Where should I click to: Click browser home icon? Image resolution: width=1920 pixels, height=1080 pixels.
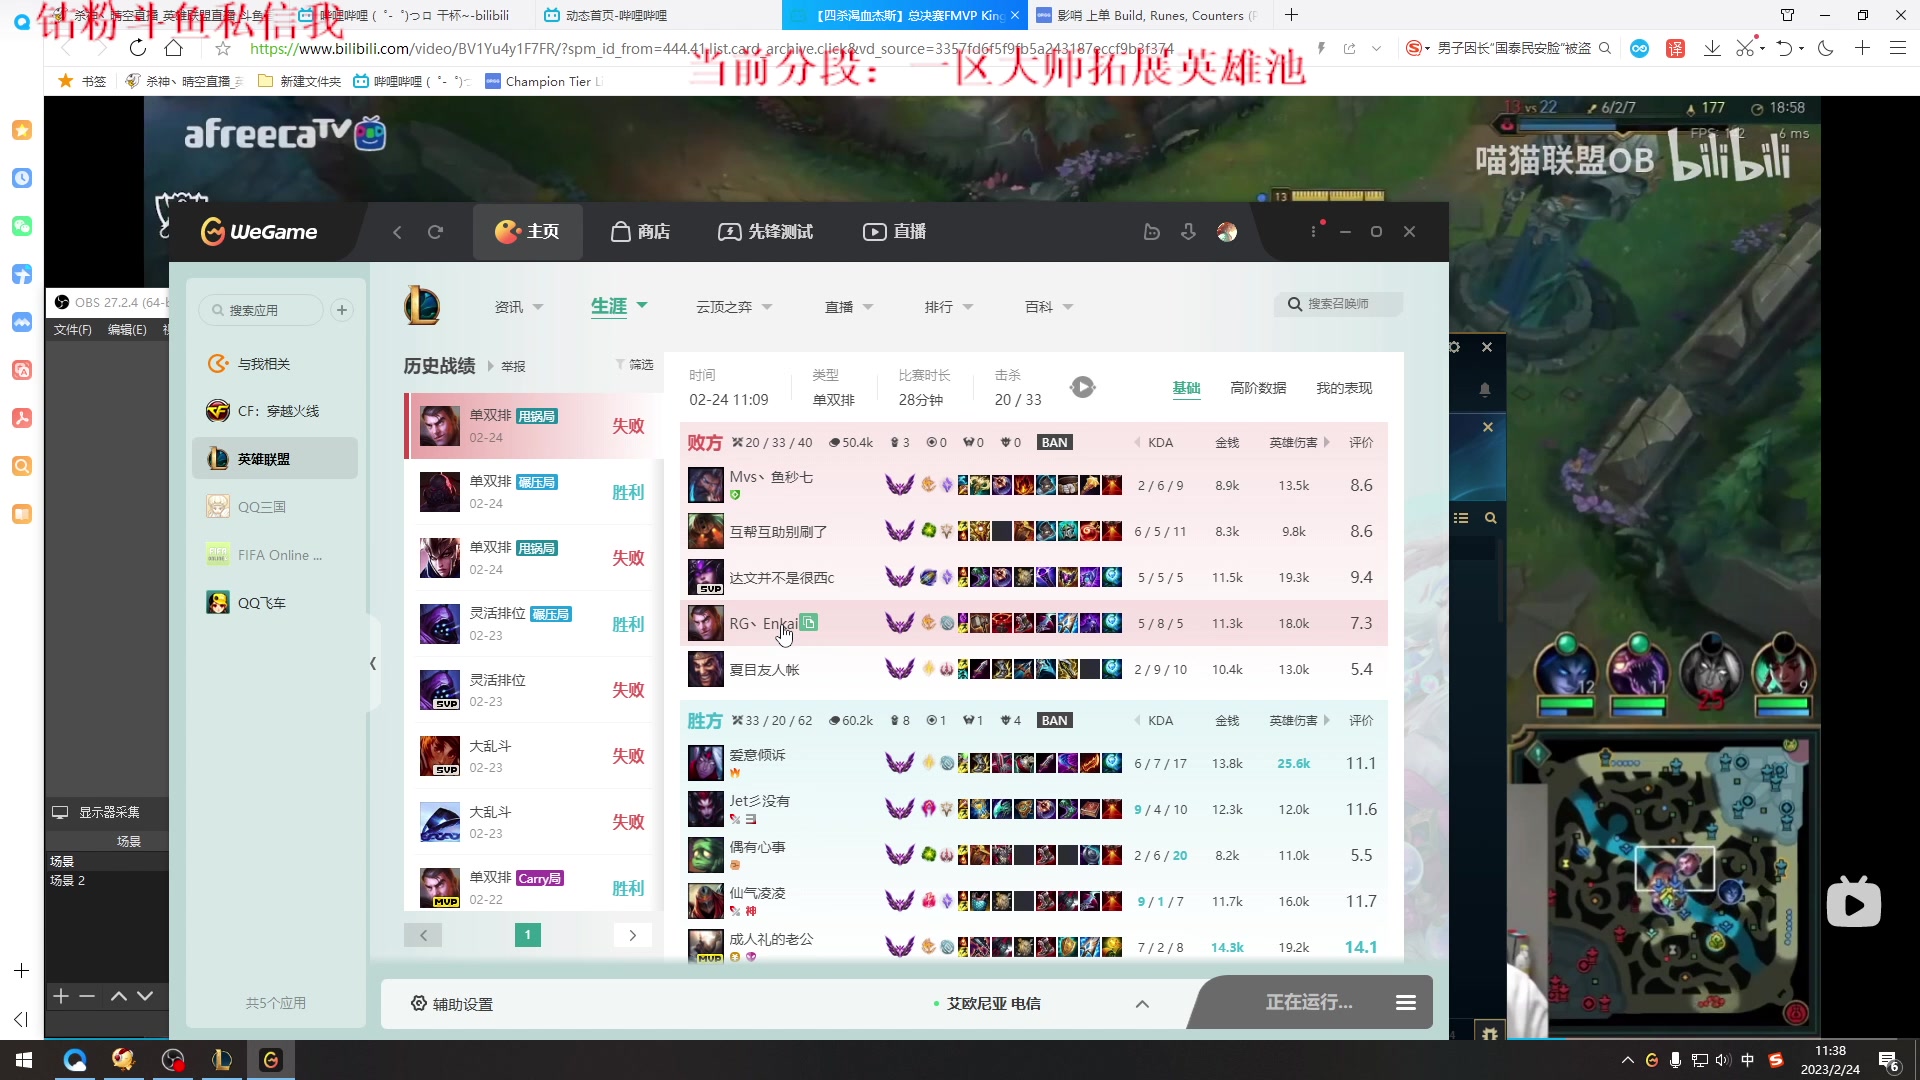[174, 48]
